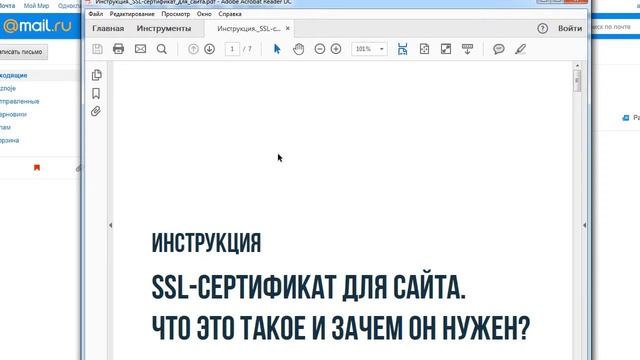The width and height of the screenshot is (640, 360).
Task: Open bookmarks panel icon
Action: [96, 93]
